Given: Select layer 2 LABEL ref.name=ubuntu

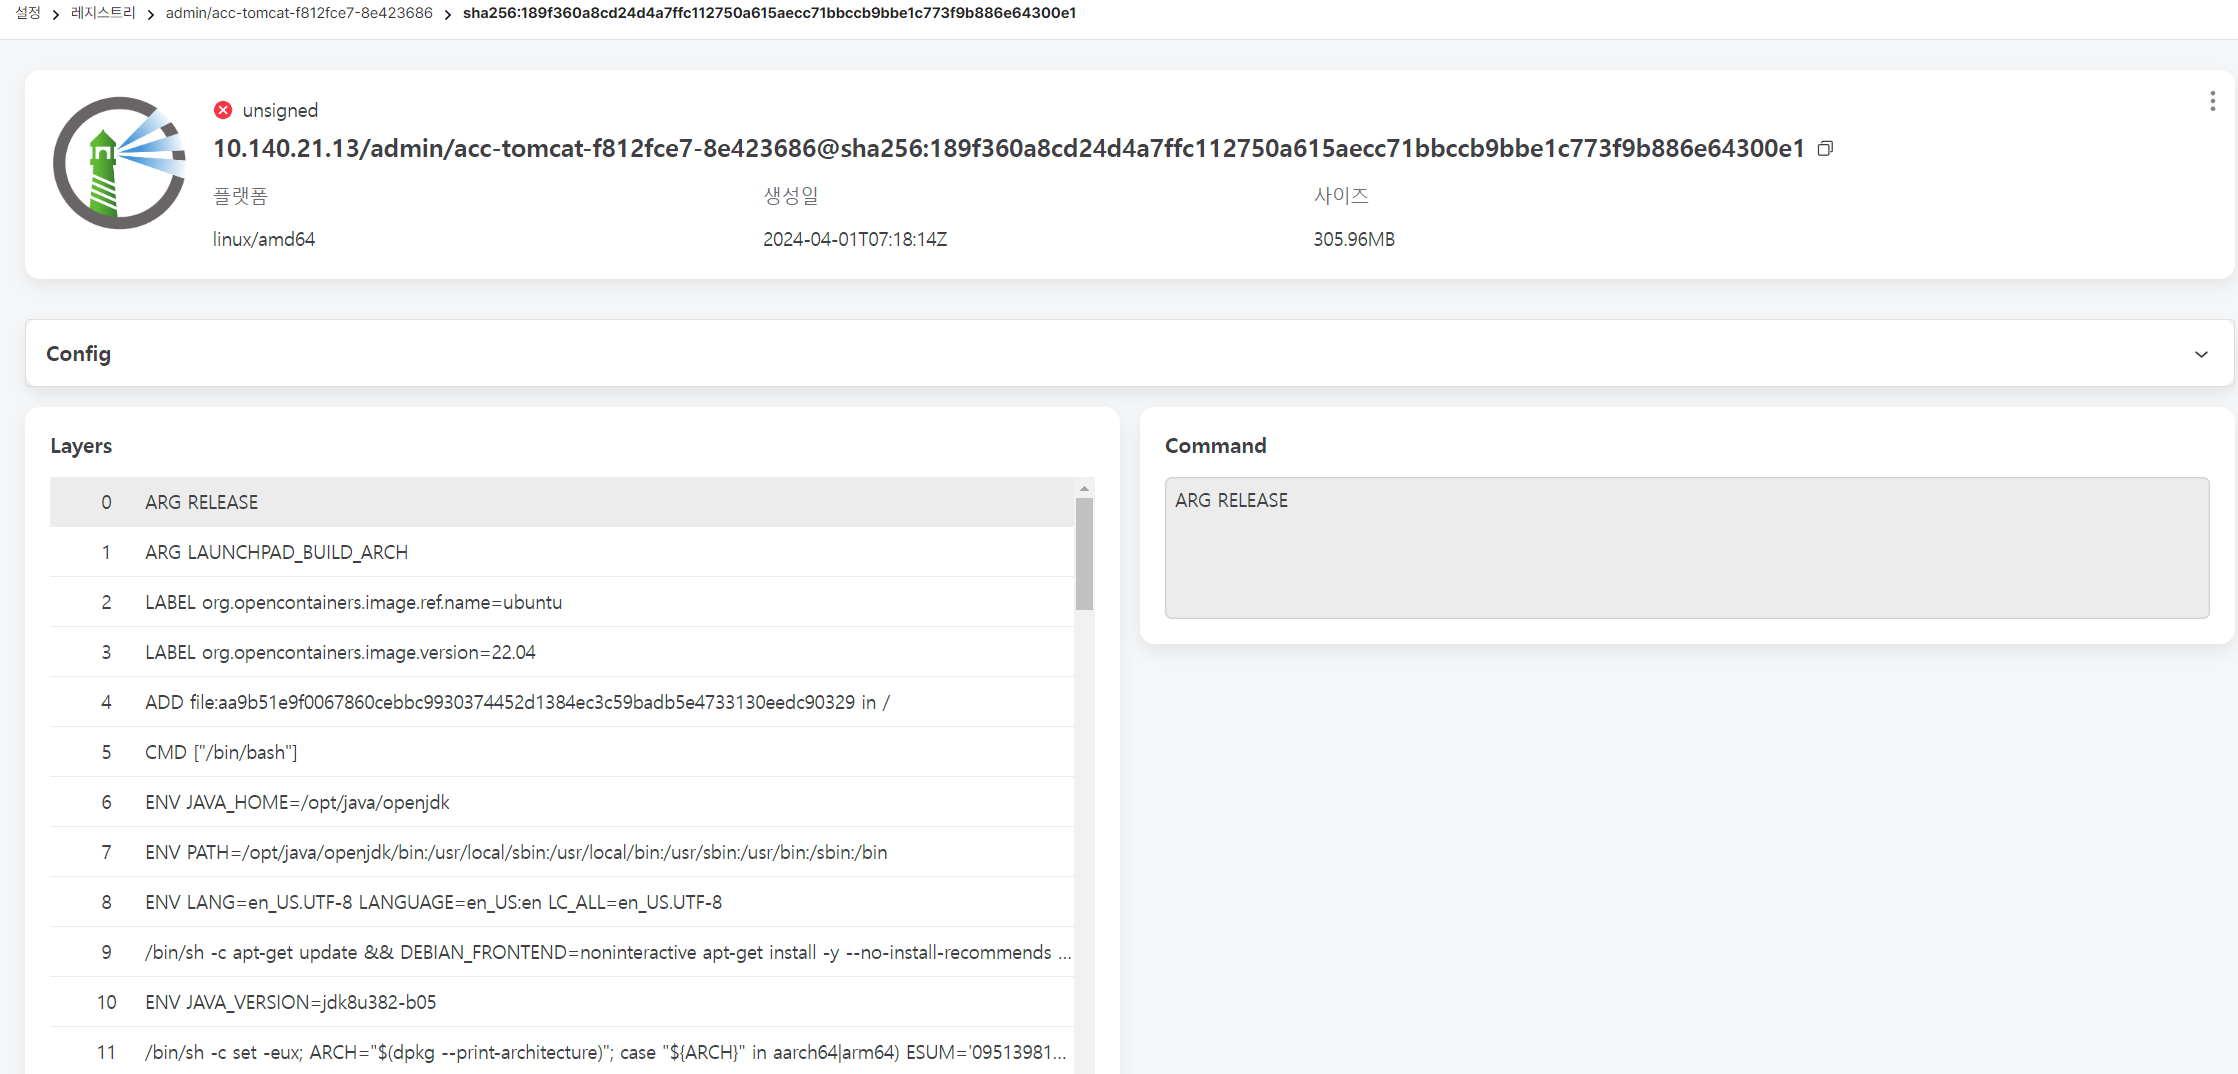Looking at the screenshot, I should pos(562,602).
